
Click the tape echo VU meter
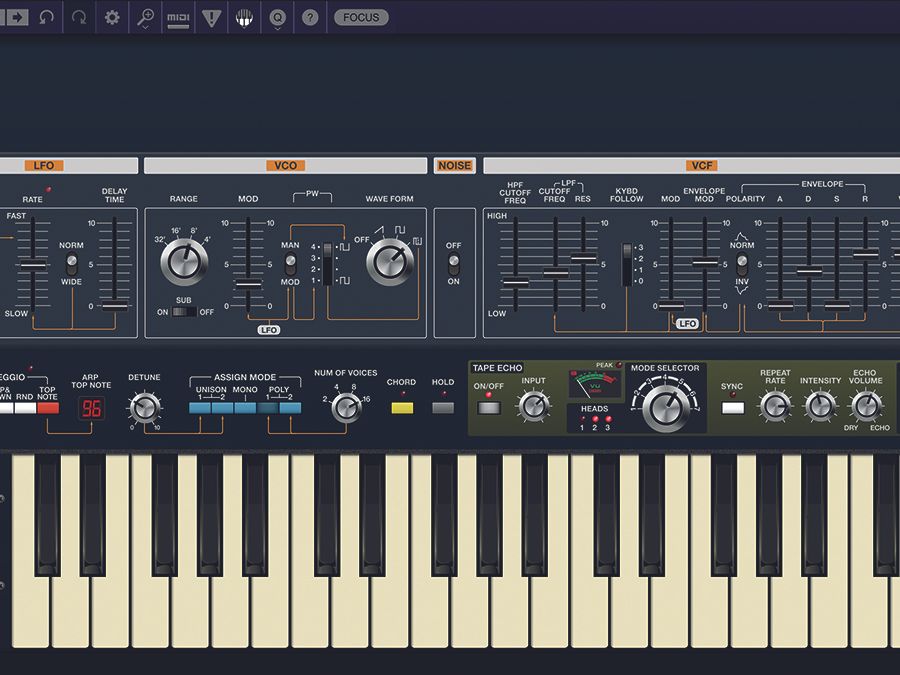594,384
